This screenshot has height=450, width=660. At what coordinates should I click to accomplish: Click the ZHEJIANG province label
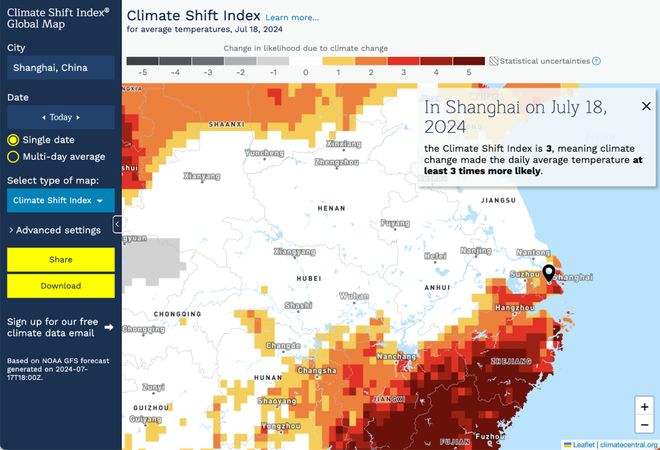(x=511, y=361)
